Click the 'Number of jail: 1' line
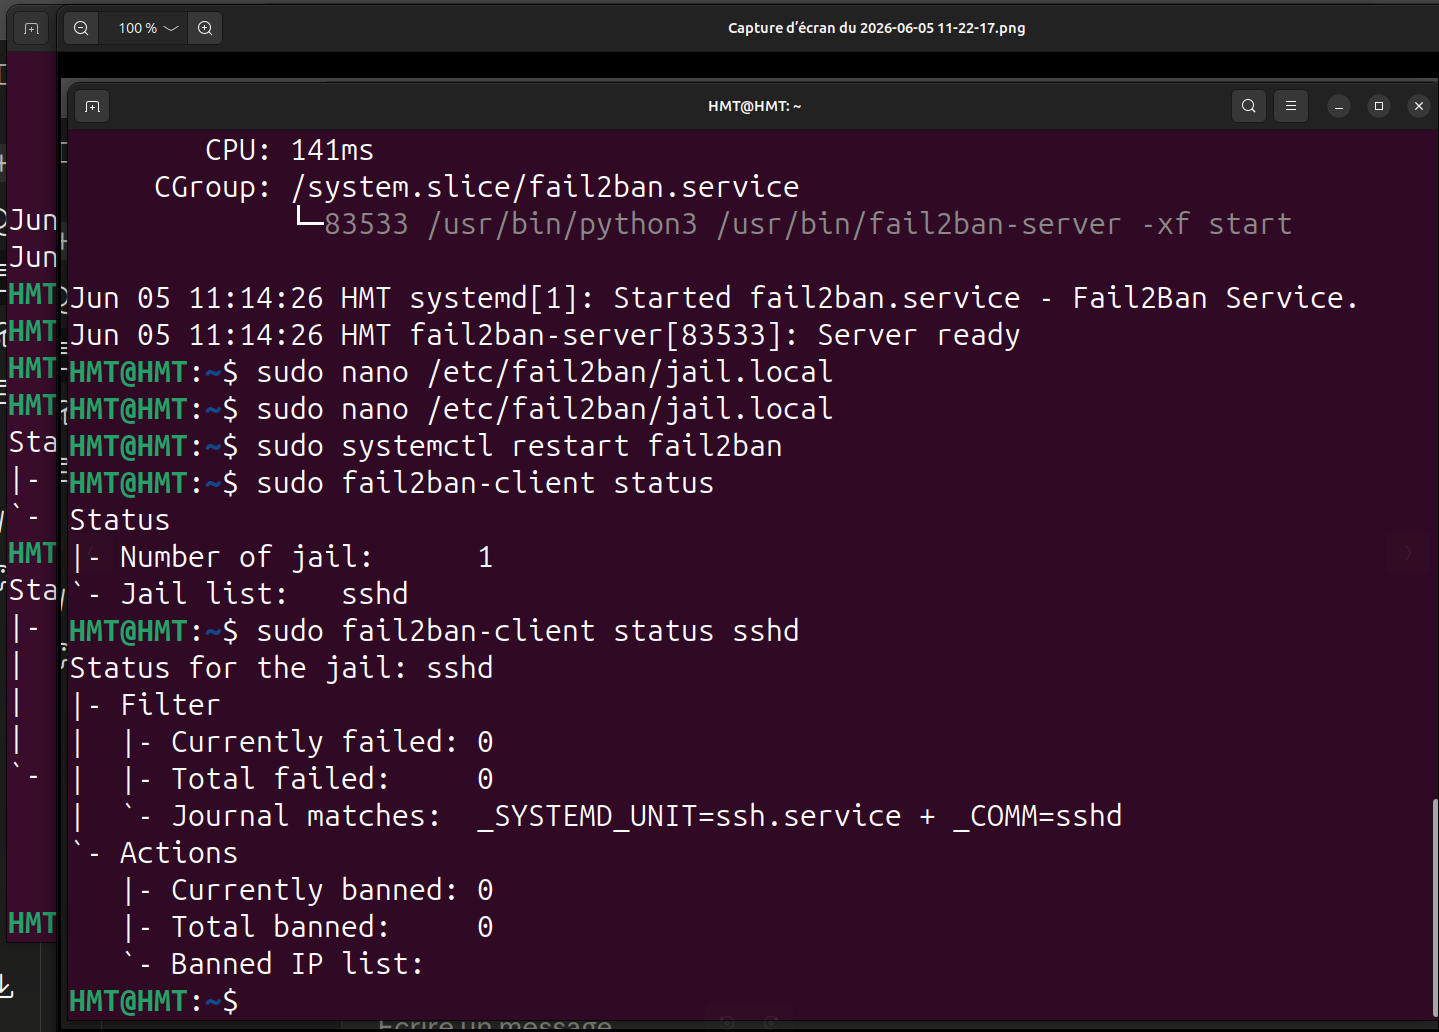 283,557
